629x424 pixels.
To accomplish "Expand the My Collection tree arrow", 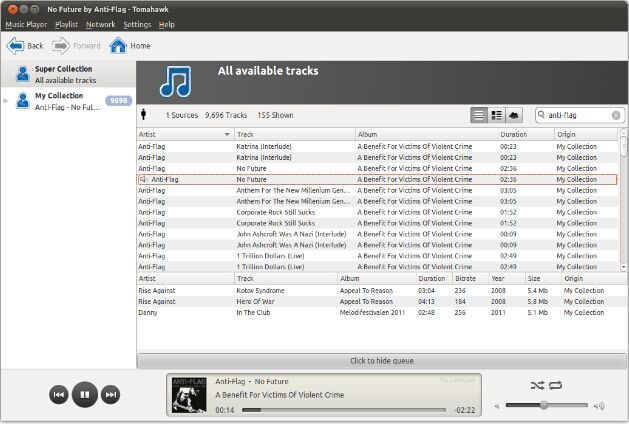I will point(6,101).
